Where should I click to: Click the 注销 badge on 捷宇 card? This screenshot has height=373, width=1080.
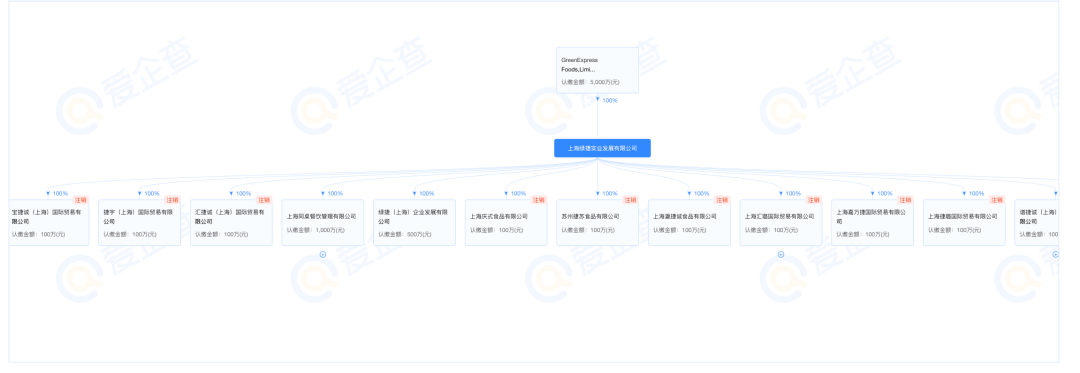pos(172,200)
